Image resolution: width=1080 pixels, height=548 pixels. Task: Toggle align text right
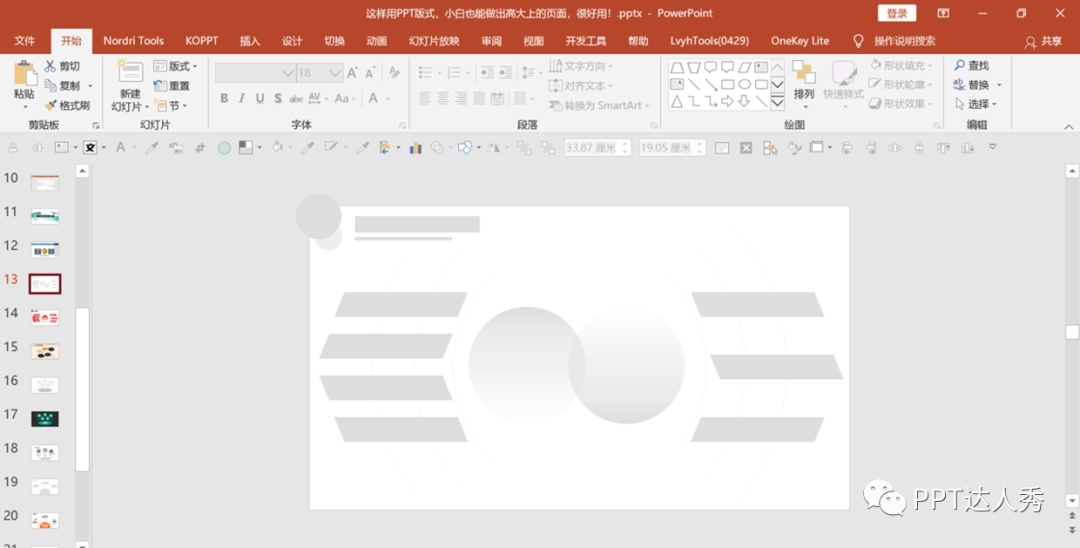click(x=461, y=98)
